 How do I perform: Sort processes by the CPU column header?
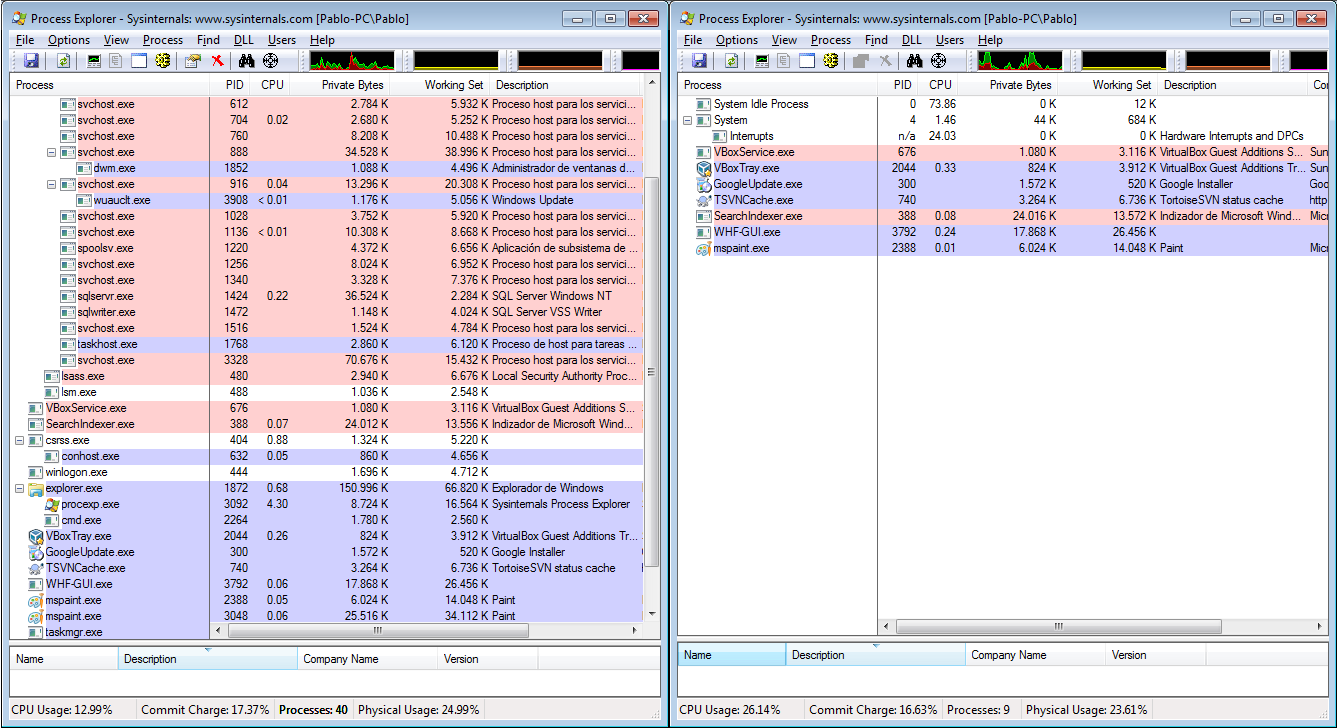(272, 85)
